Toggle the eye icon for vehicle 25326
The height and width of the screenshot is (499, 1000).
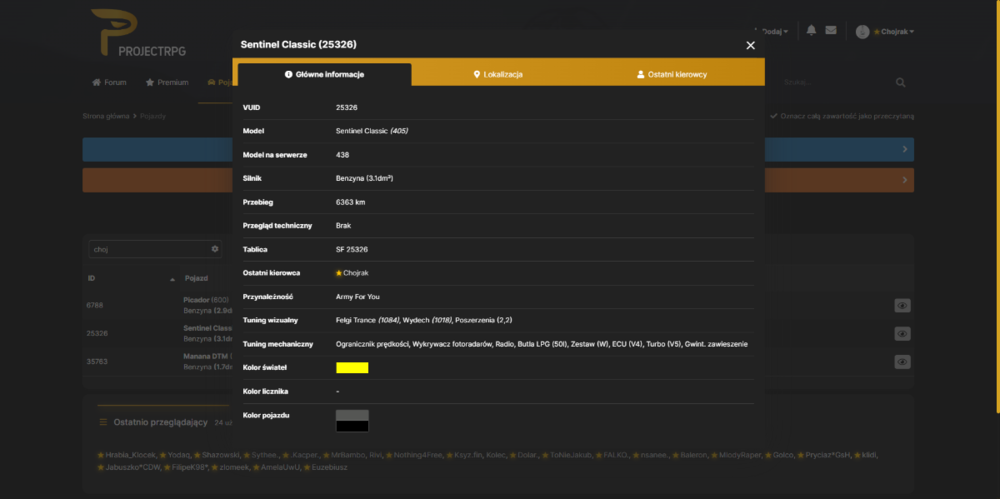click(902, 334)
